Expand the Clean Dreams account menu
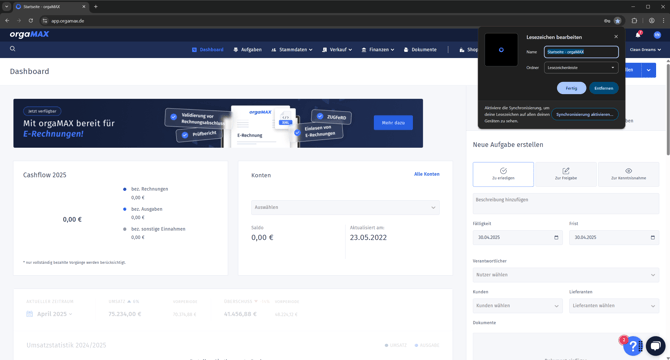The width and height of the screenshot is (670, 360). (x=645, y=50)
